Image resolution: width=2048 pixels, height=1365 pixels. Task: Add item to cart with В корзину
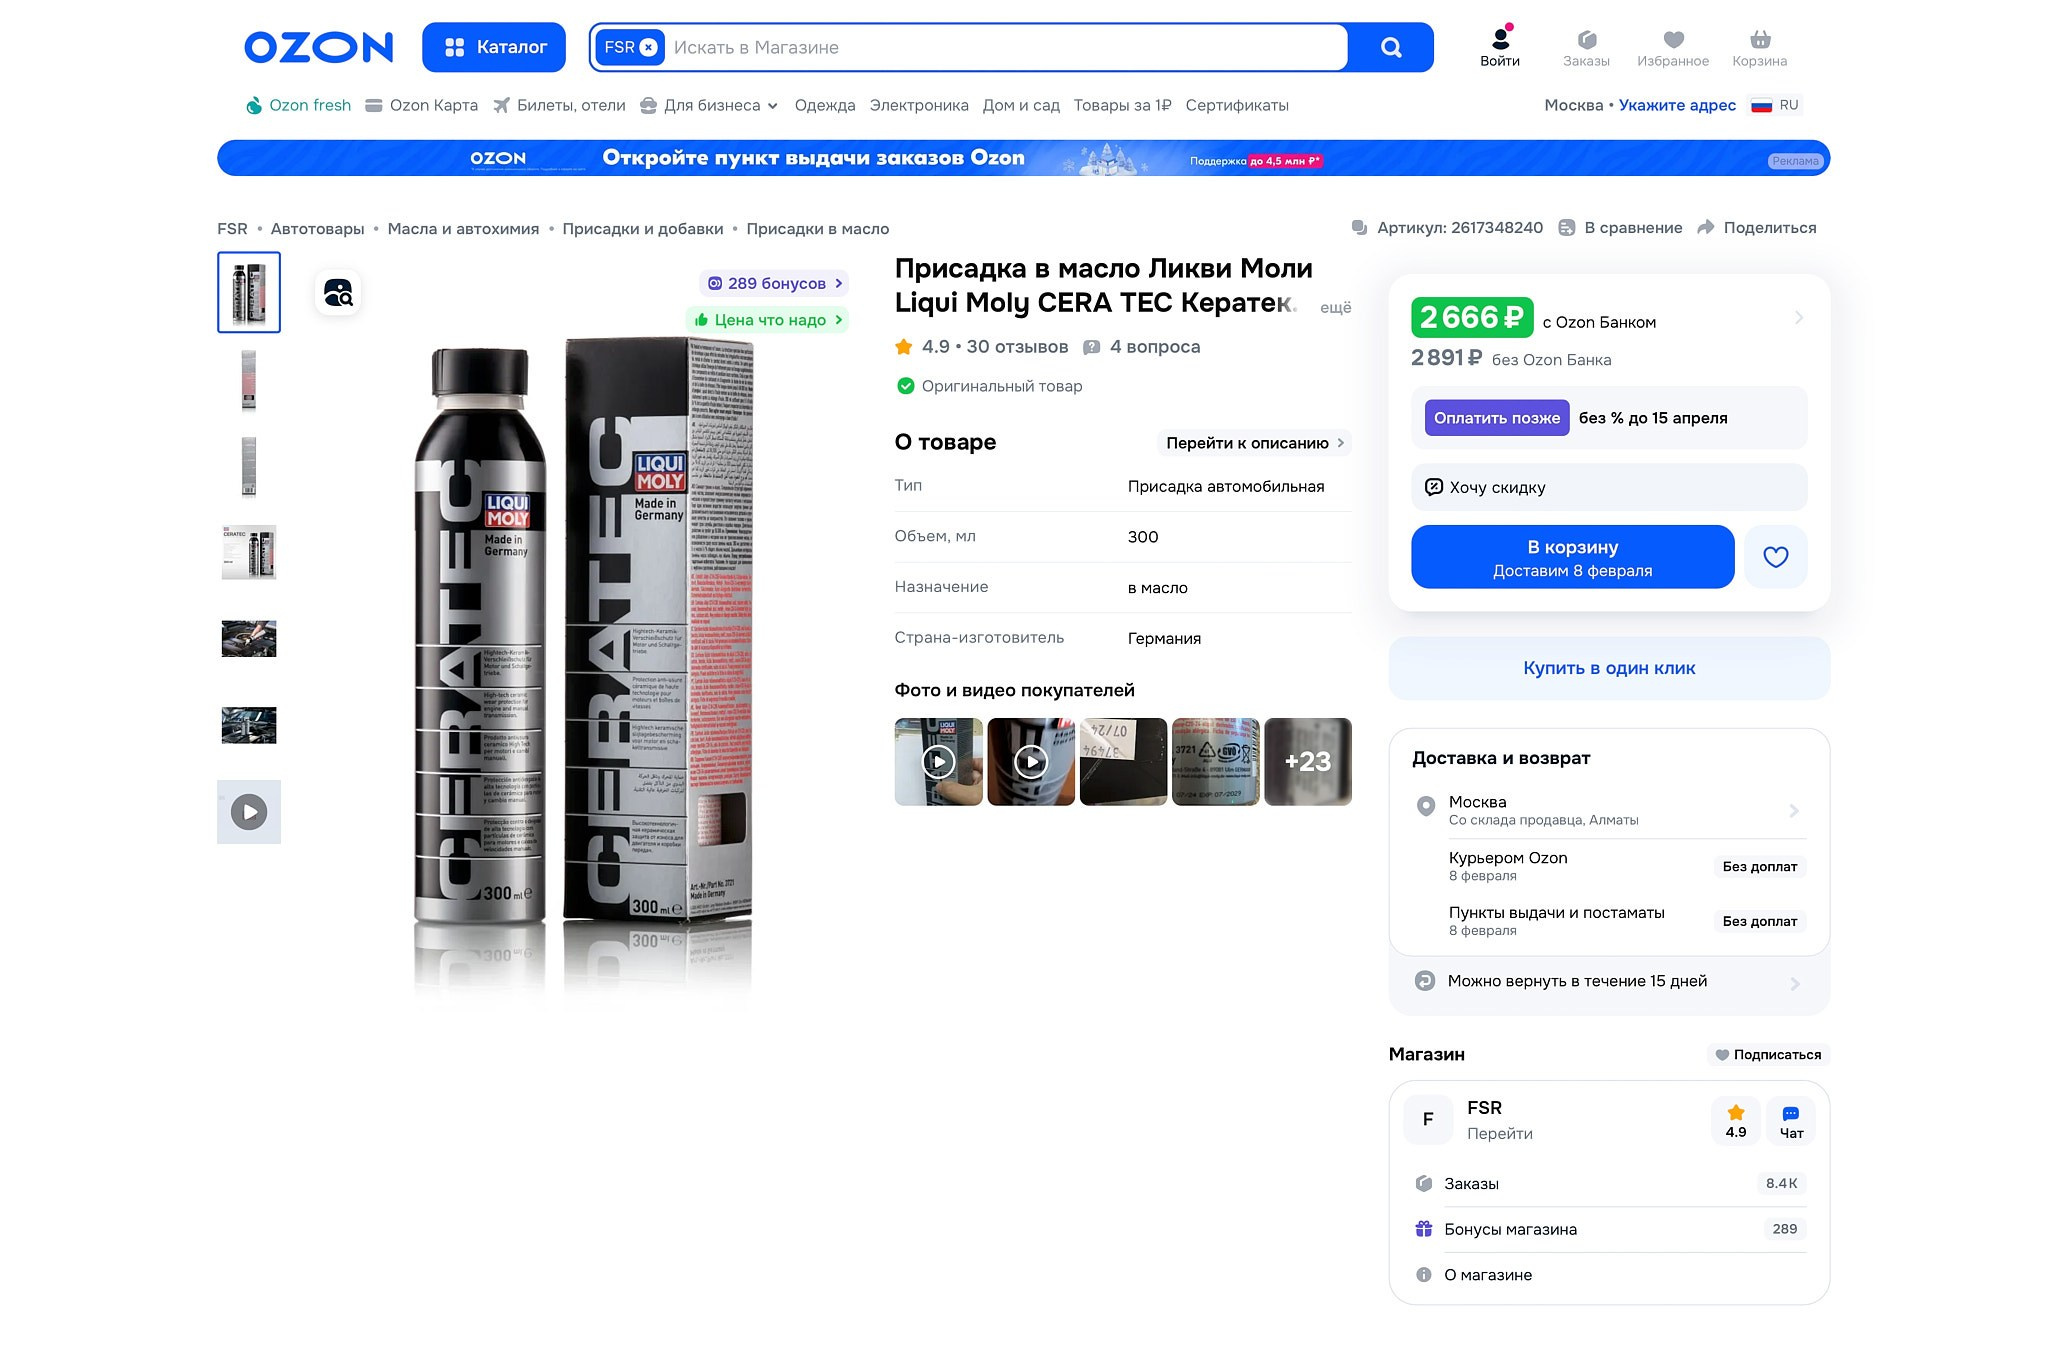click(x=1572, y=556)
